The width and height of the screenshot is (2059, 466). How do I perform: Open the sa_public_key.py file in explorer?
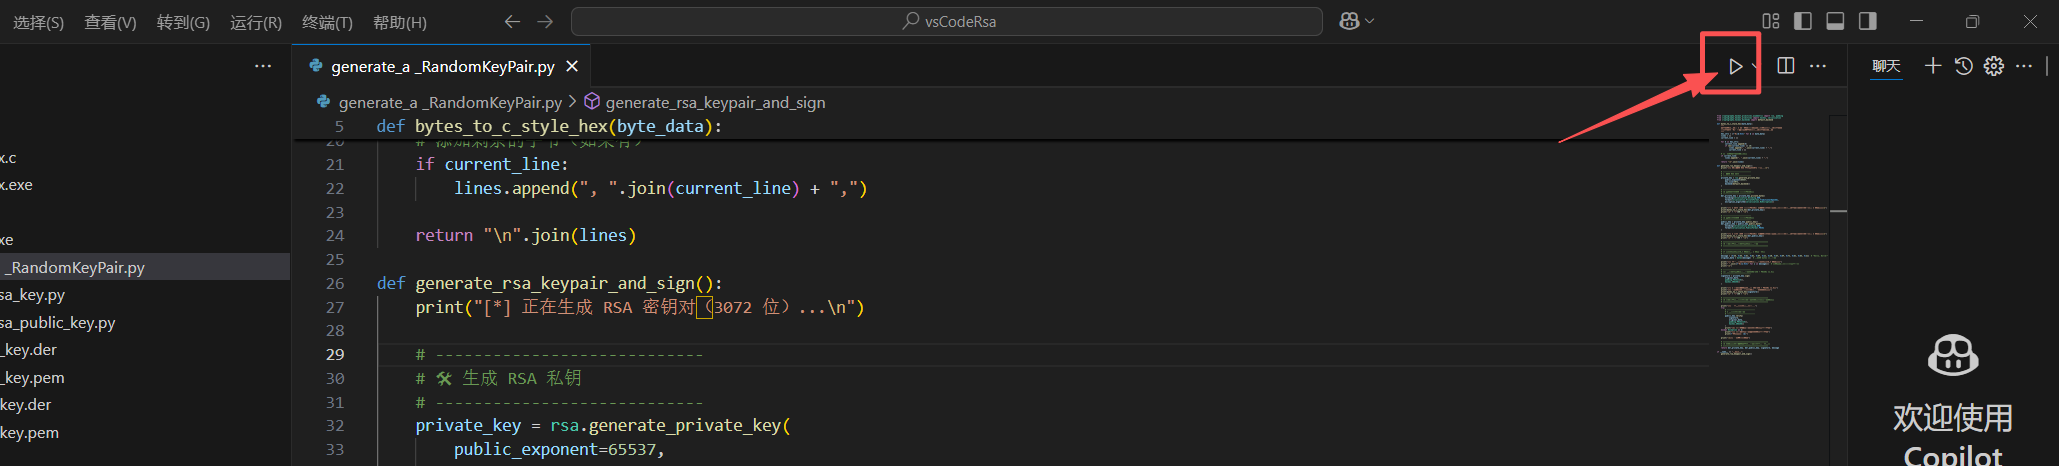[x=58, y=323]
